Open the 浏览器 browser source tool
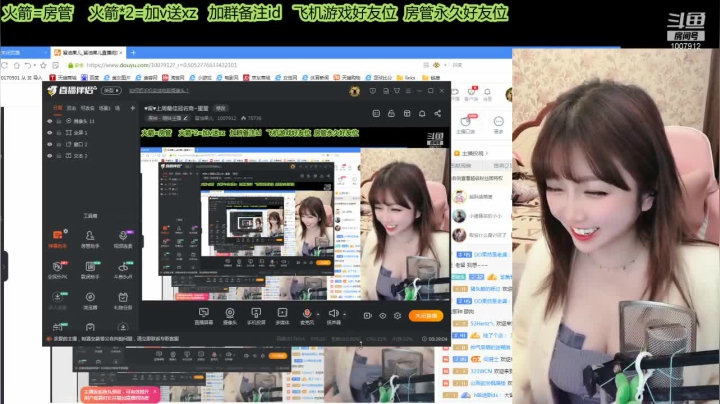Image resolution: width=720 pixels, height=404 pixels. tap(90, 301)
